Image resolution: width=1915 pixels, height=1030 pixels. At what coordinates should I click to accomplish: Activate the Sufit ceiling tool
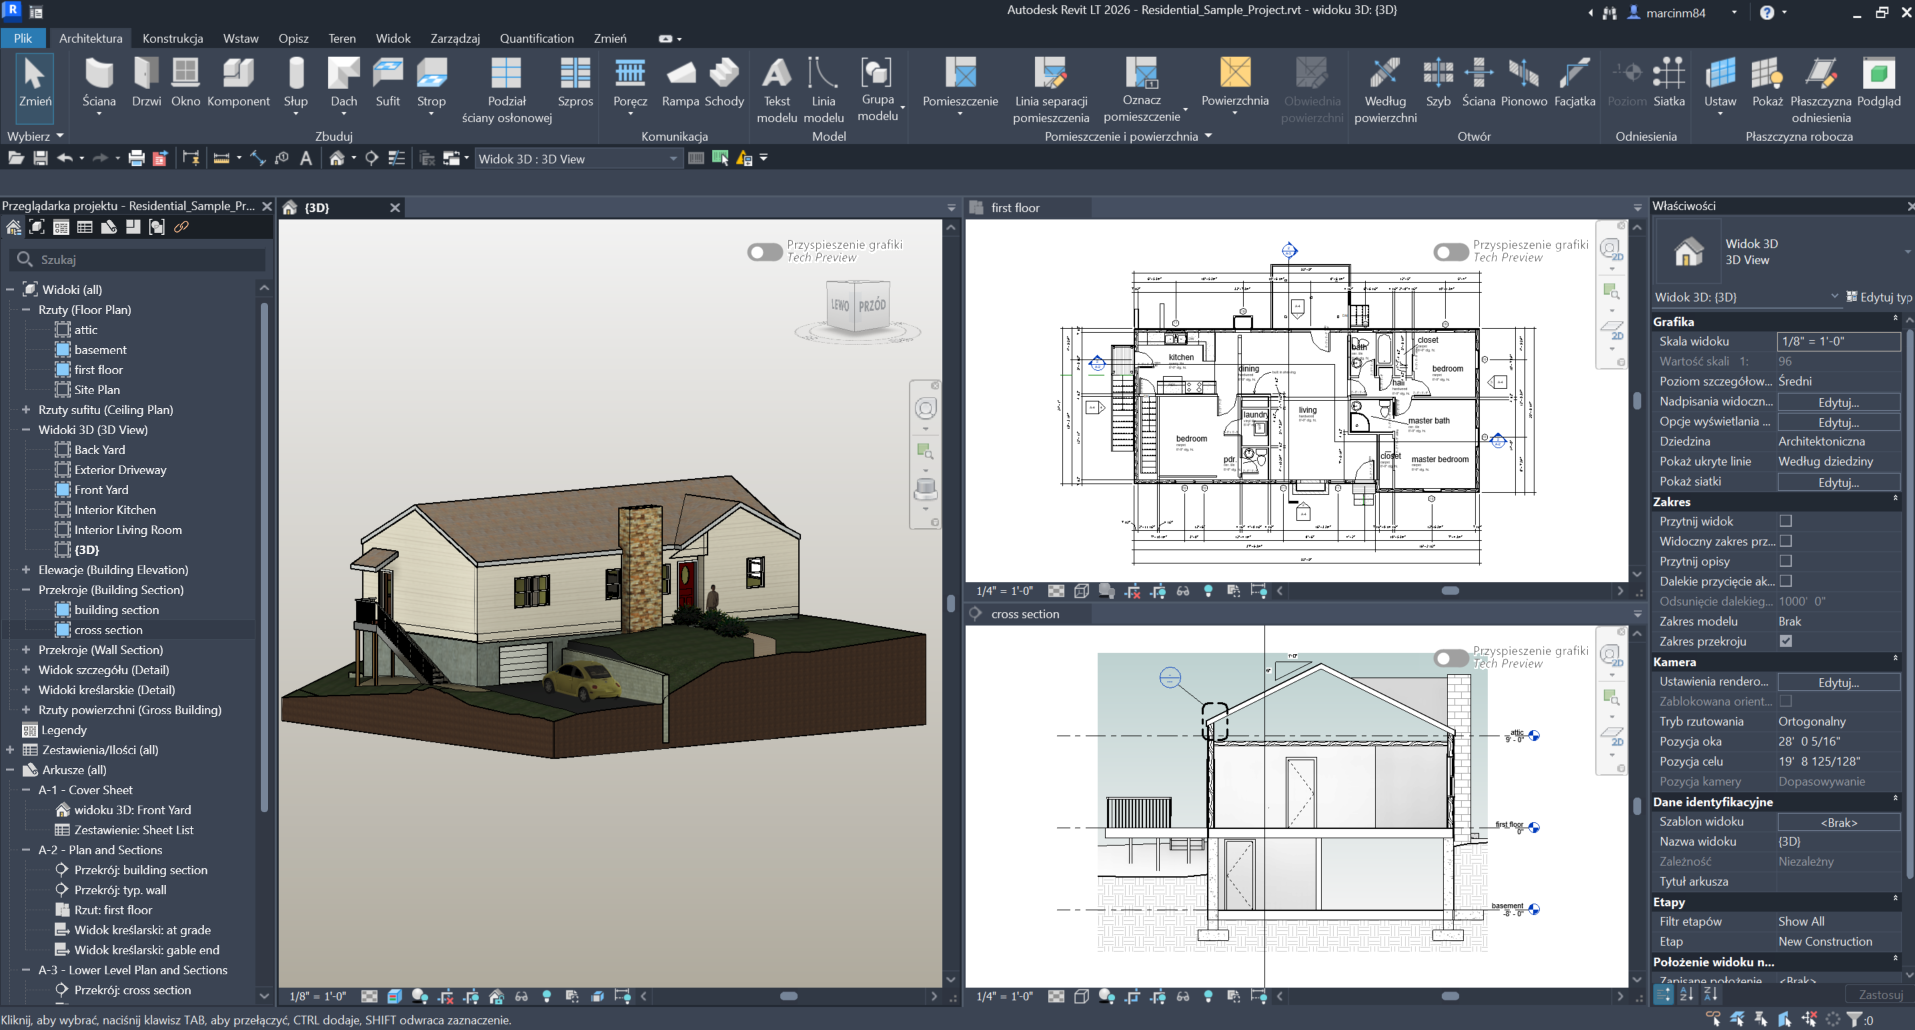coord(388,82)
